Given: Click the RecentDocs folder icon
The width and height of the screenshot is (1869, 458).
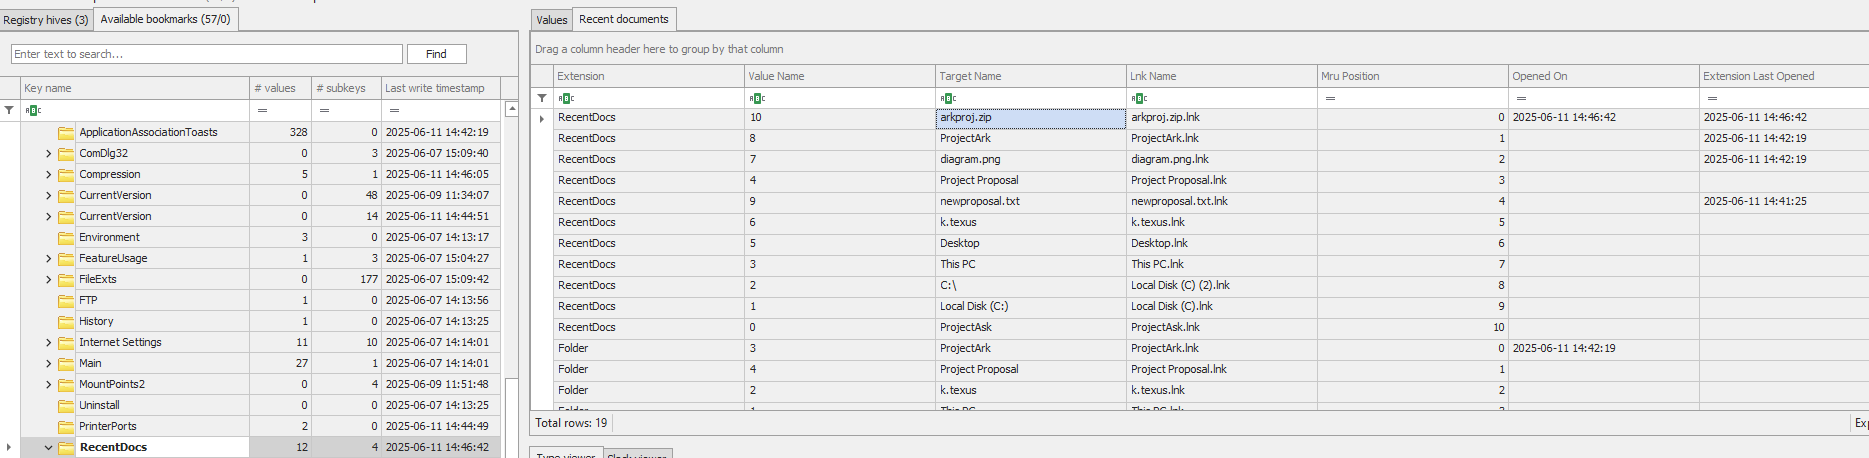Looking at the screenshot, I should point(66,447).
